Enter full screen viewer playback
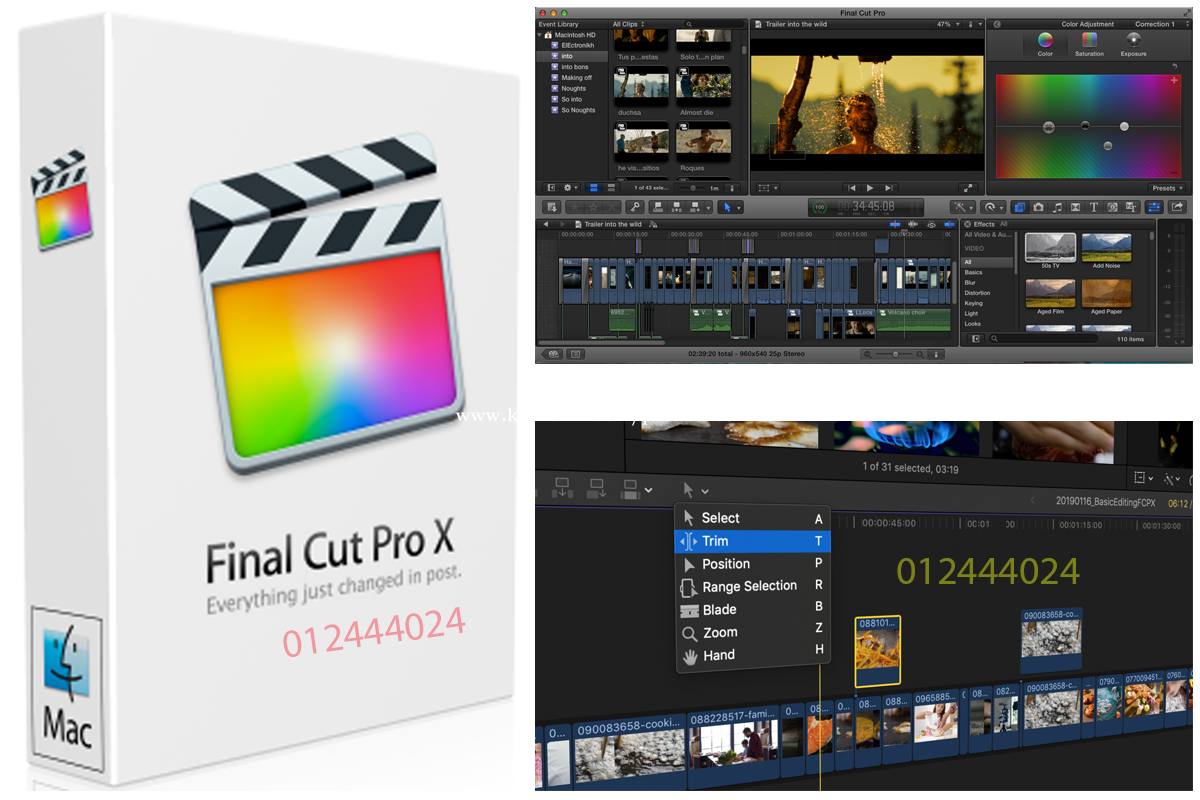This screenshot has height=800, width=1200. click(x=968, y=188)
